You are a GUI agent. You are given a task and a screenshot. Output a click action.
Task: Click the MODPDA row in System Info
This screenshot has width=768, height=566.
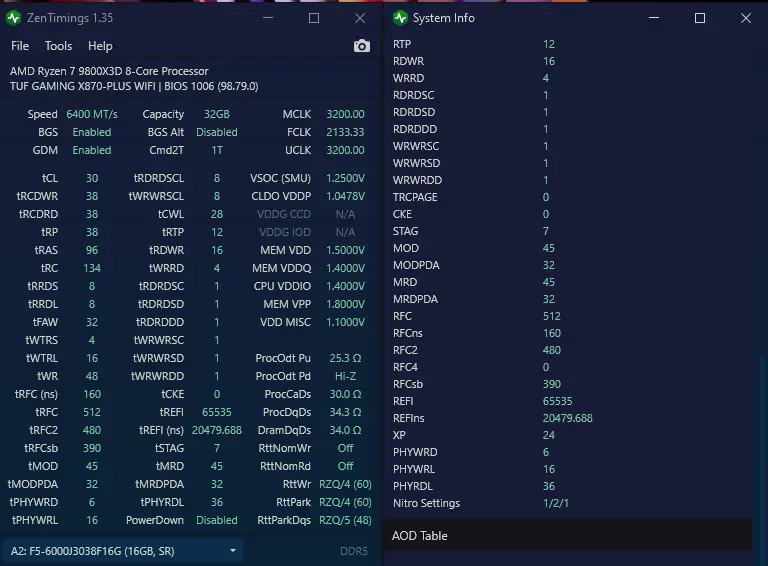click(x=568, y=265)
